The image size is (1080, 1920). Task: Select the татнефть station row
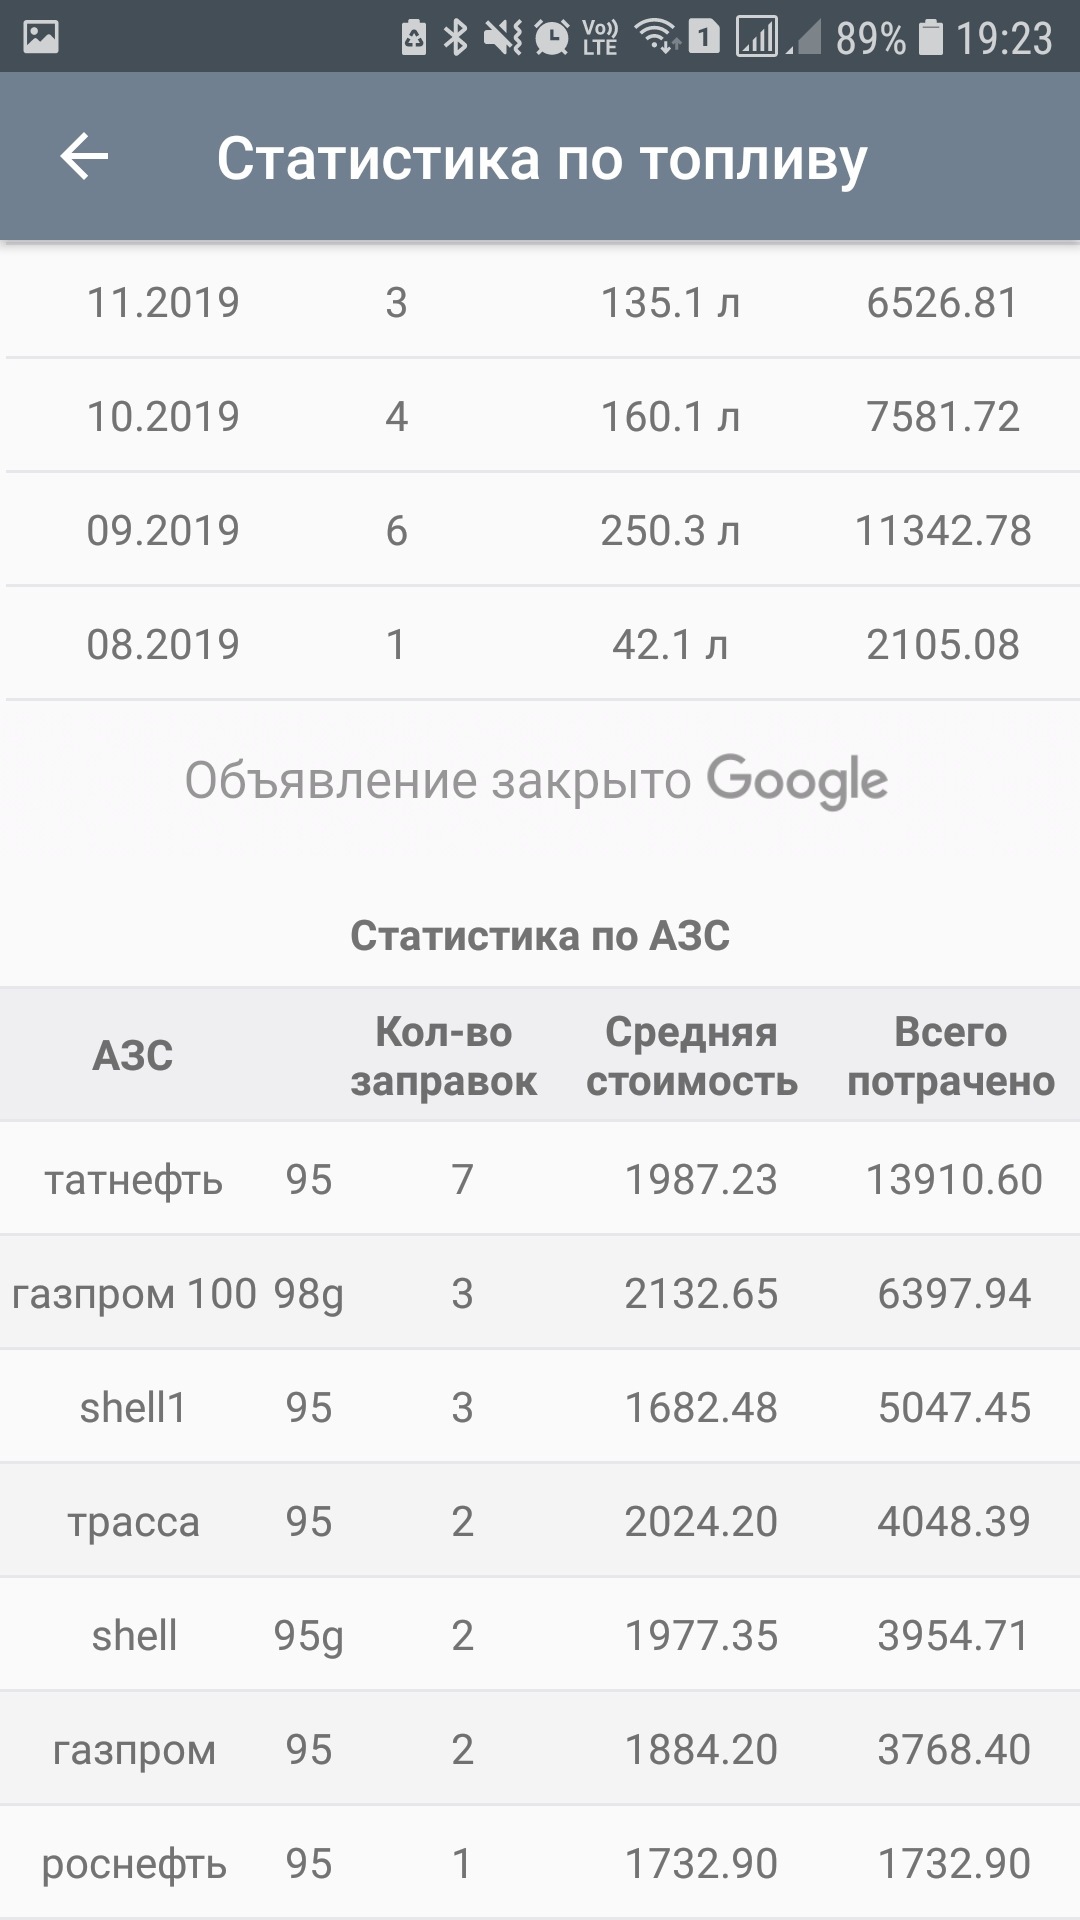point(540,1179)
